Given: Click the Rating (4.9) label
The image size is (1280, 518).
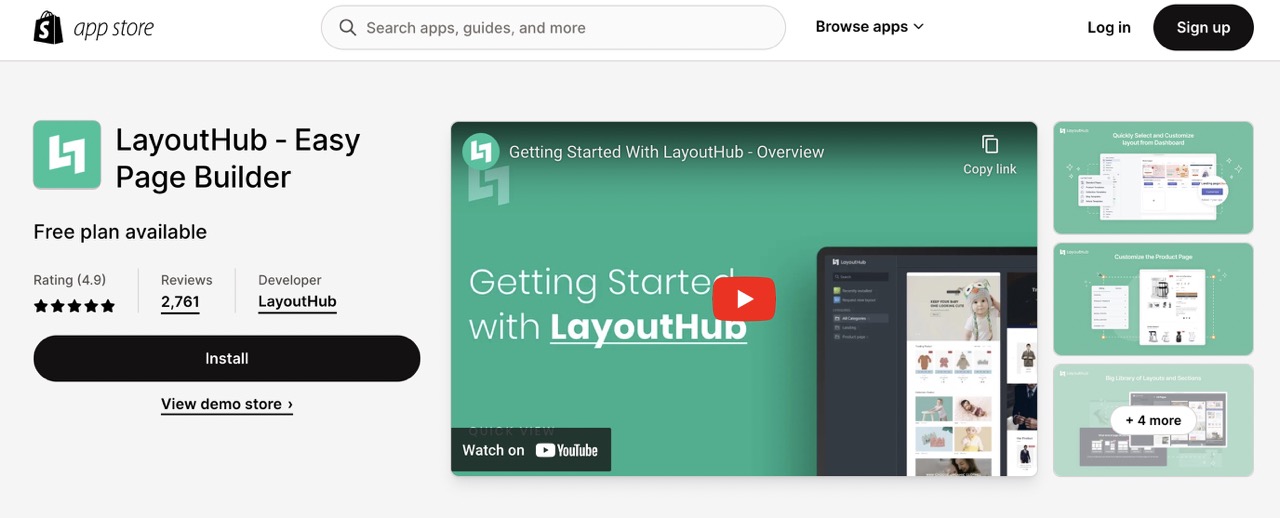Looking at the screenshot, I should click(70, 280).
